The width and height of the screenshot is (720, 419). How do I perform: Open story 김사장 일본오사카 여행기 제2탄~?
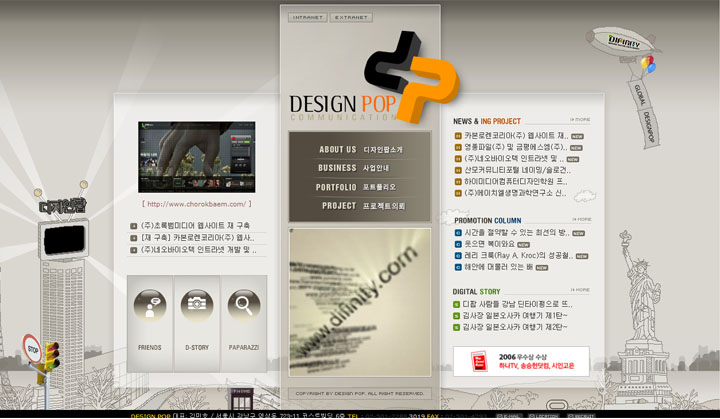click(515, 327)
